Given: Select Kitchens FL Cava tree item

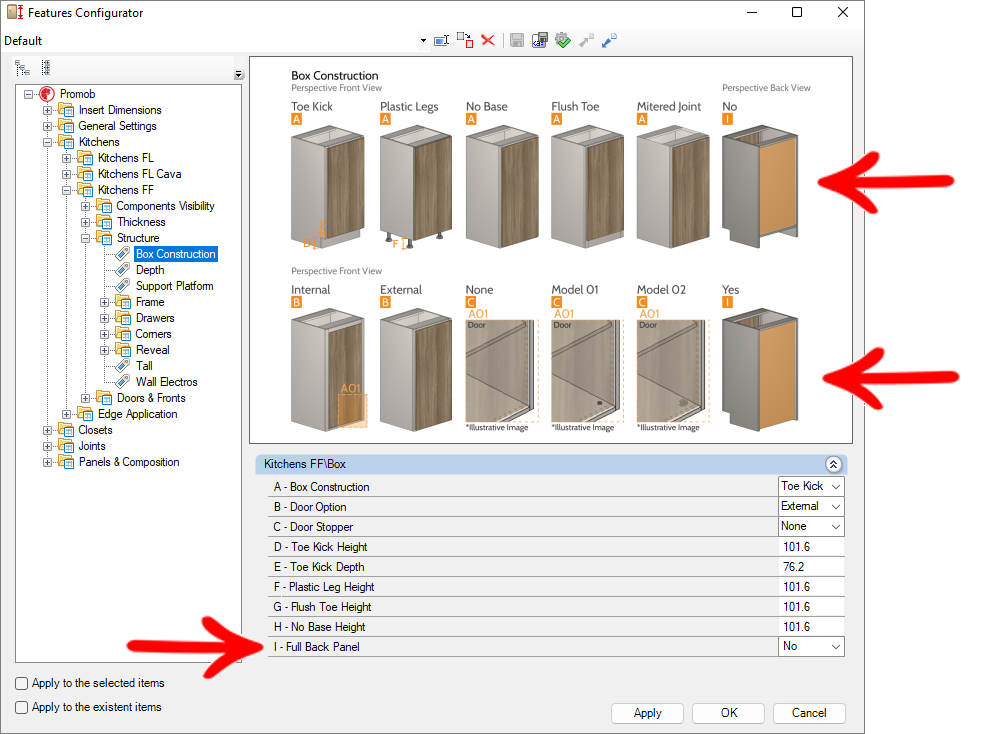Looking at the screenshot, I should pyautogui.click(x=140, y=174).
